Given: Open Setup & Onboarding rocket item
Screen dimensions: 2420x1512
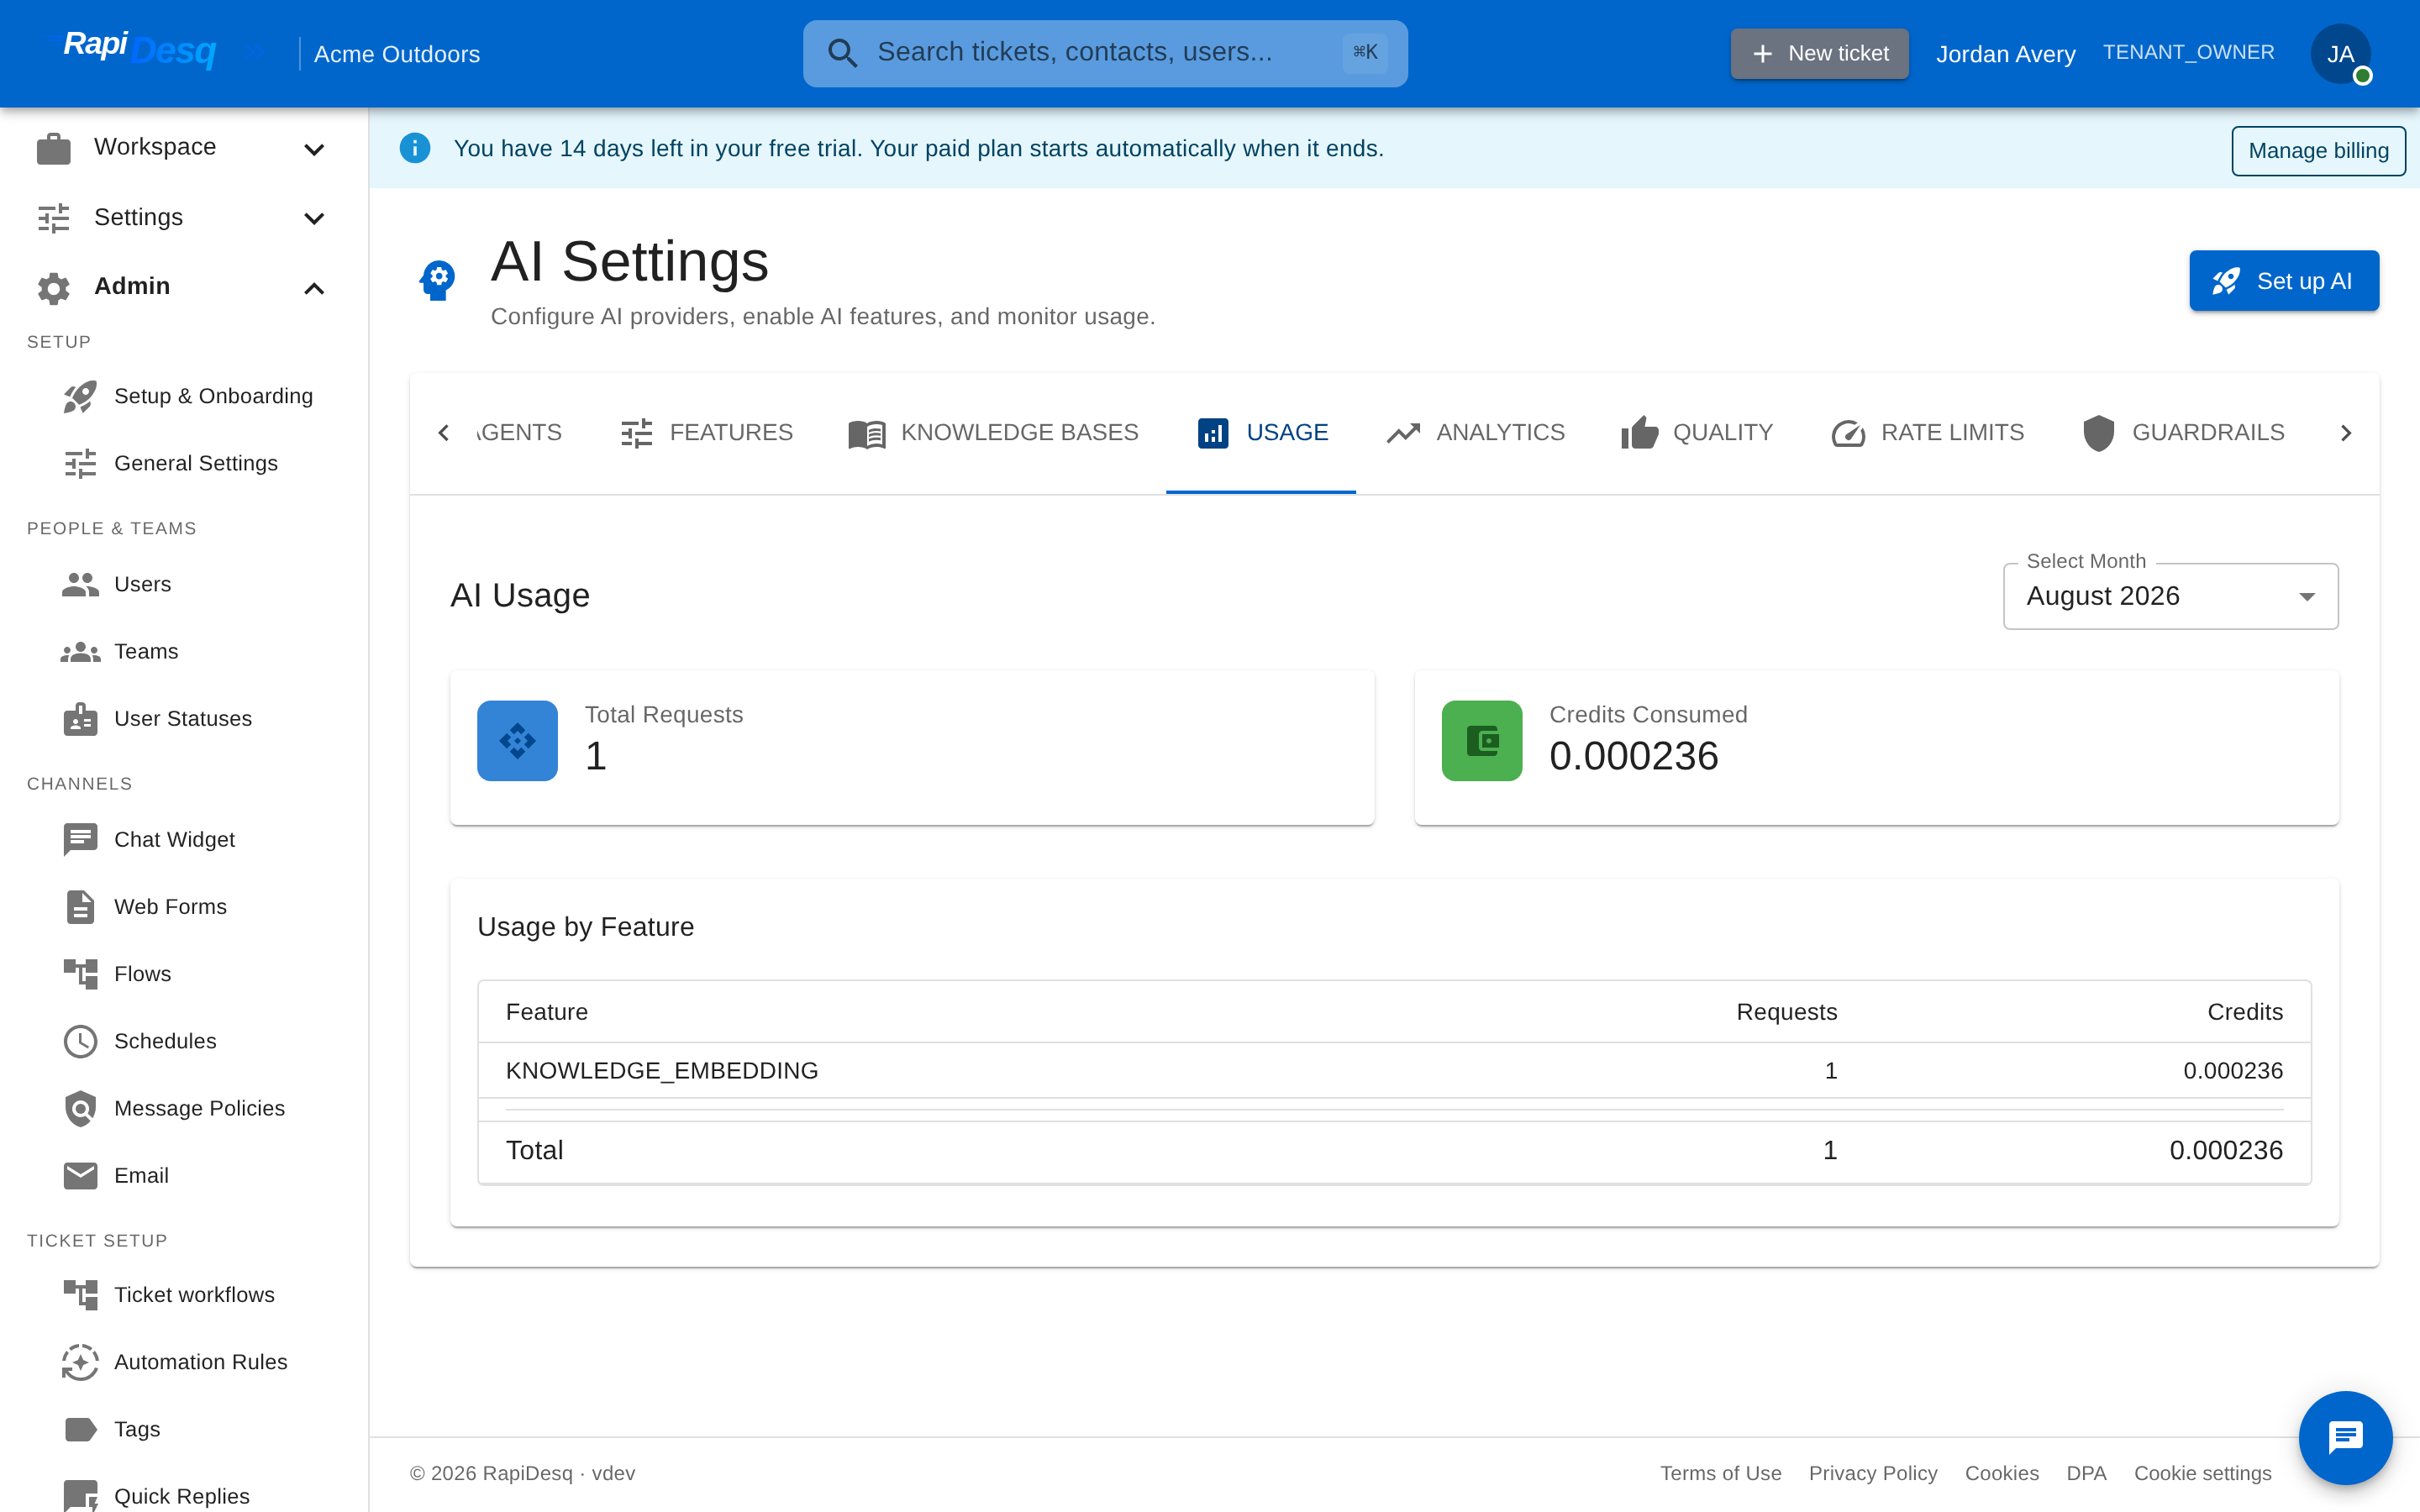Looking at the screenshot, I should [x=185, y=396].
